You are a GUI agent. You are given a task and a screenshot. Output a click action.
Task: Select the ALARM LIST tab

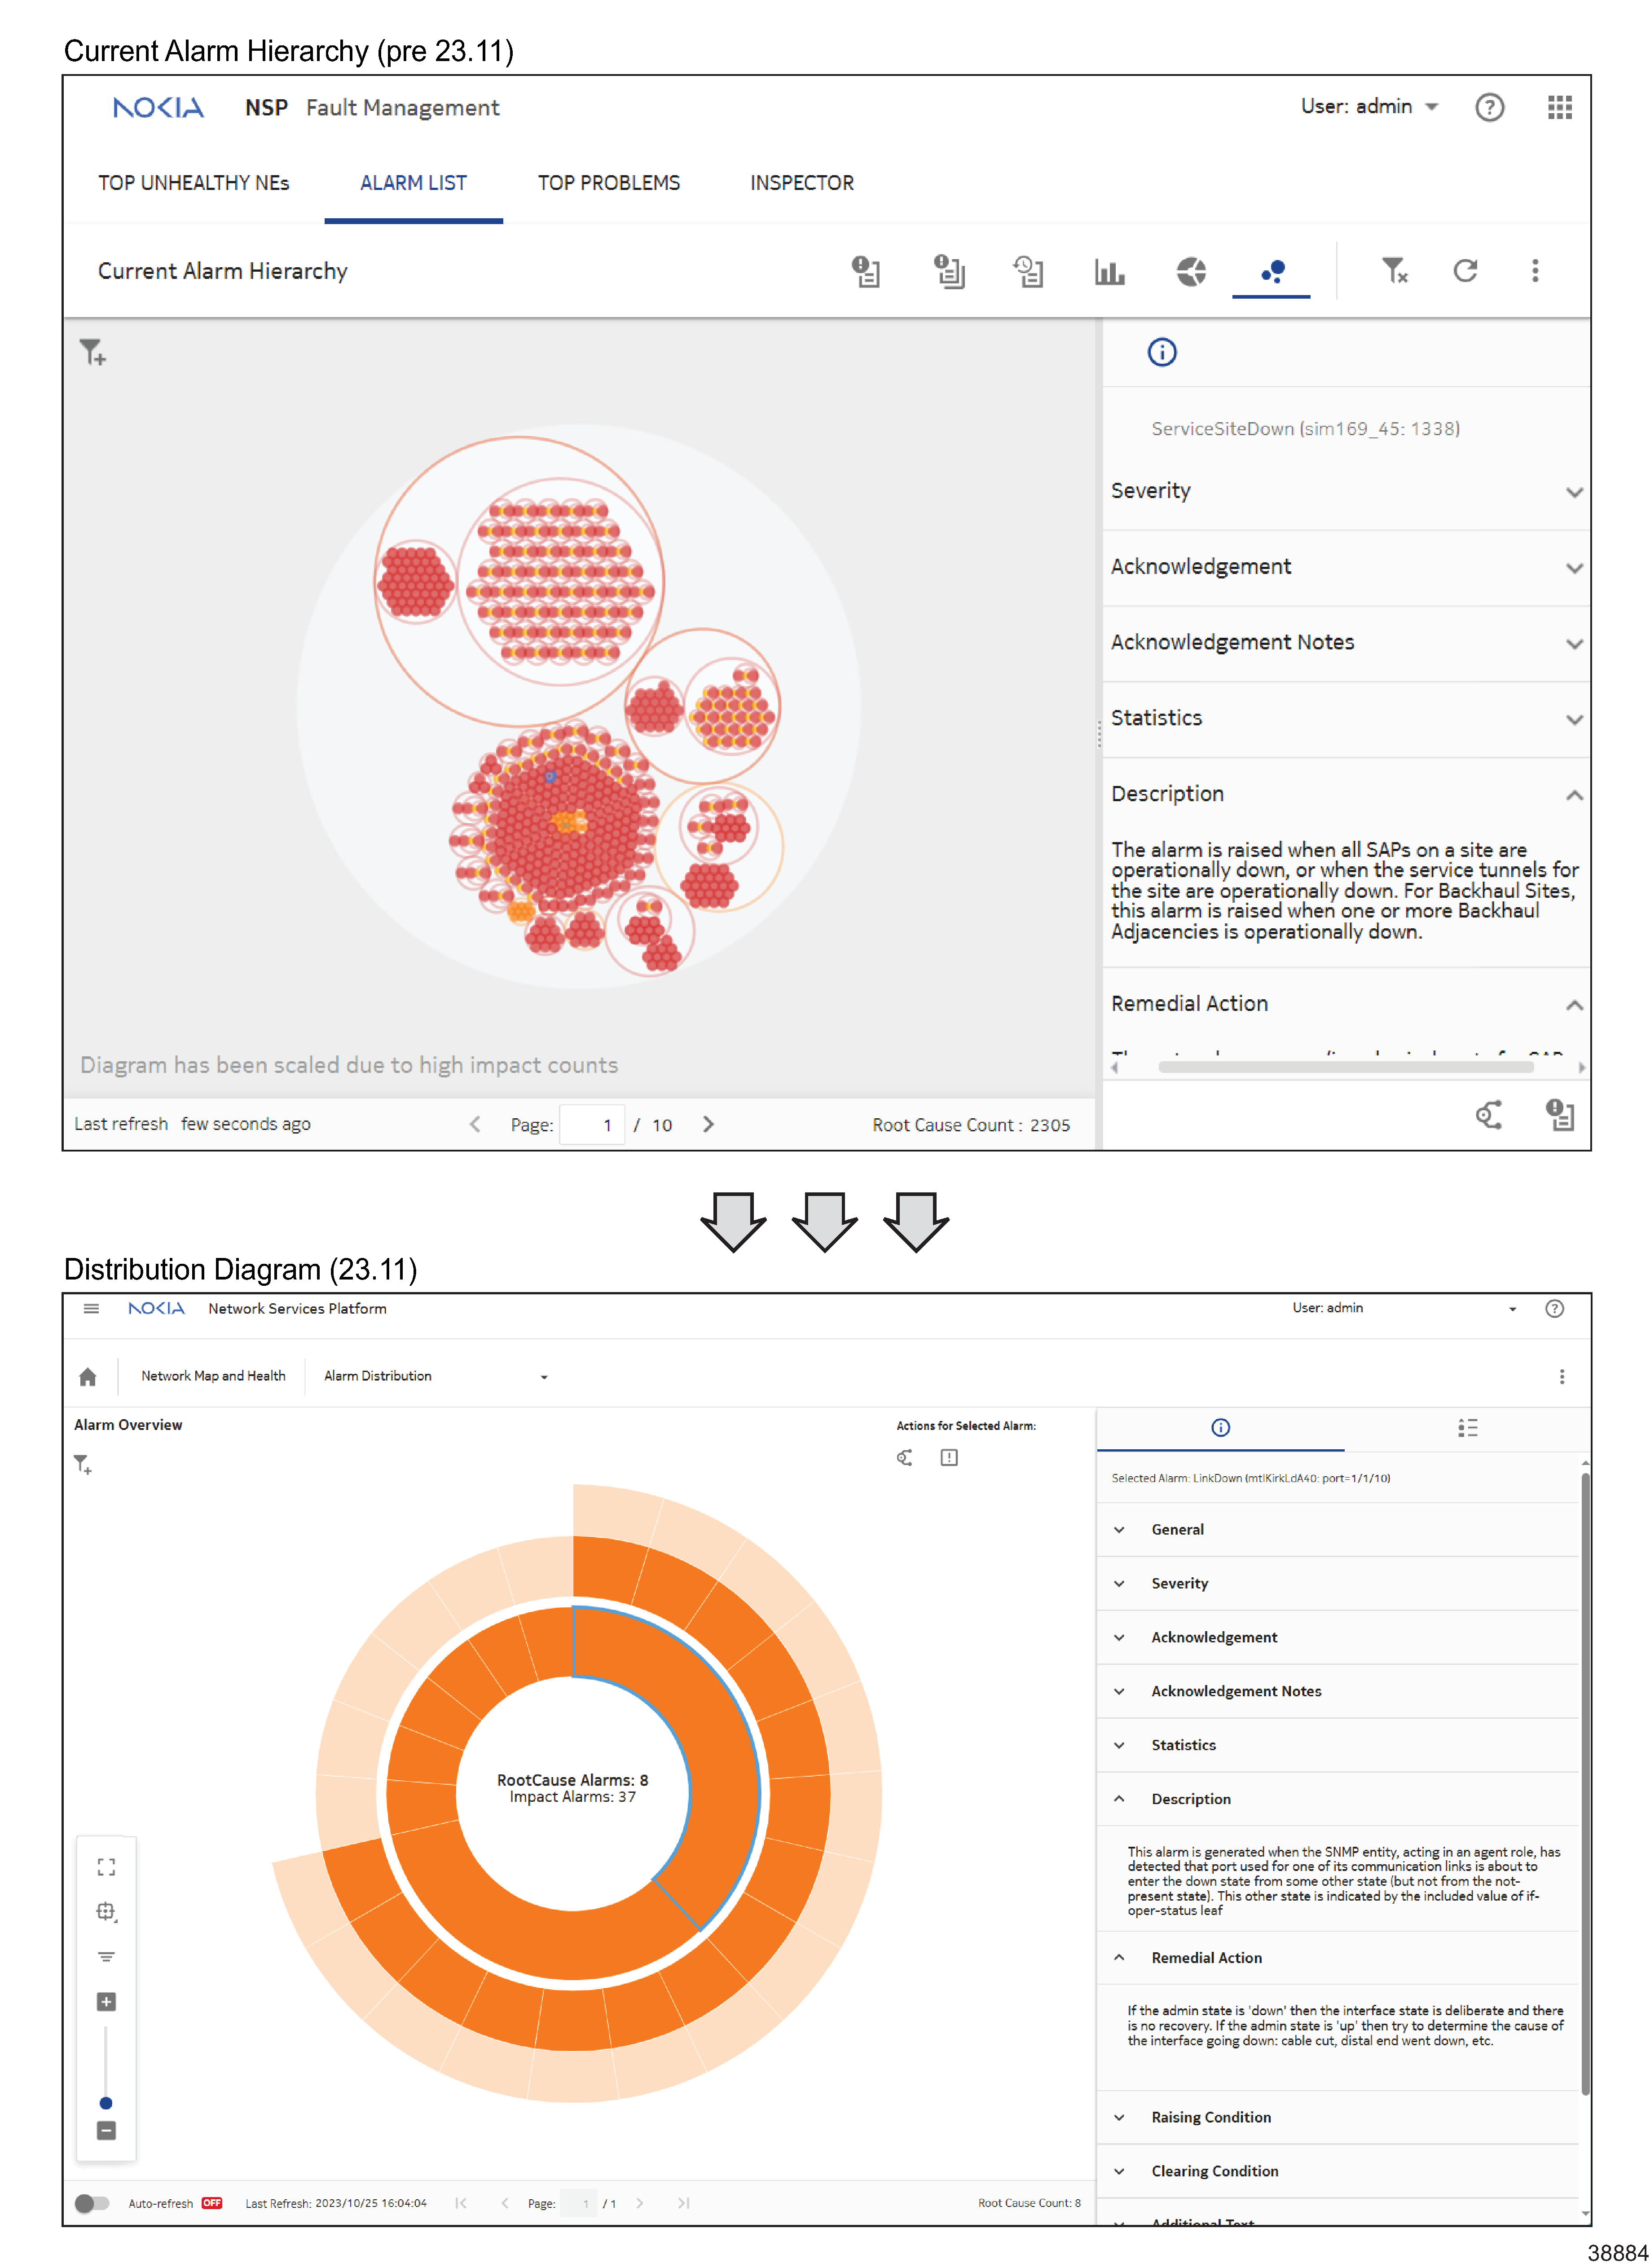(413, 183)
